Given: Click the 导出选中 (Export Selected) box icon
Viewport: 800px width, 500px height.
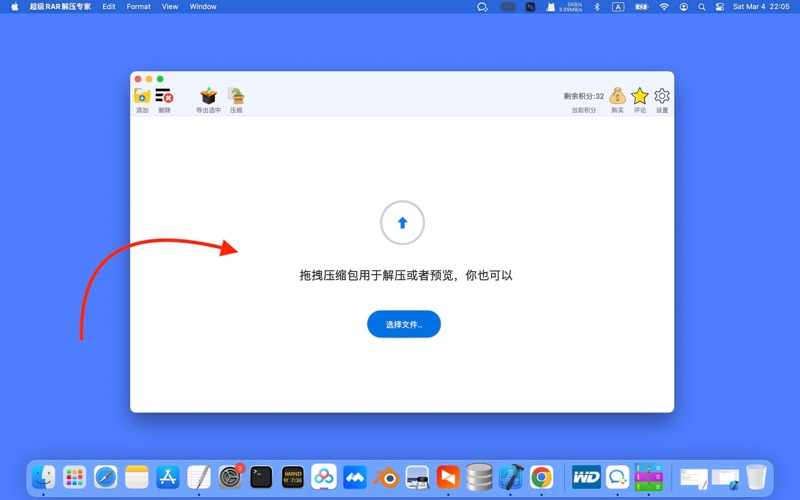Looking at the screenshot, I should click(x=208, y=96).
